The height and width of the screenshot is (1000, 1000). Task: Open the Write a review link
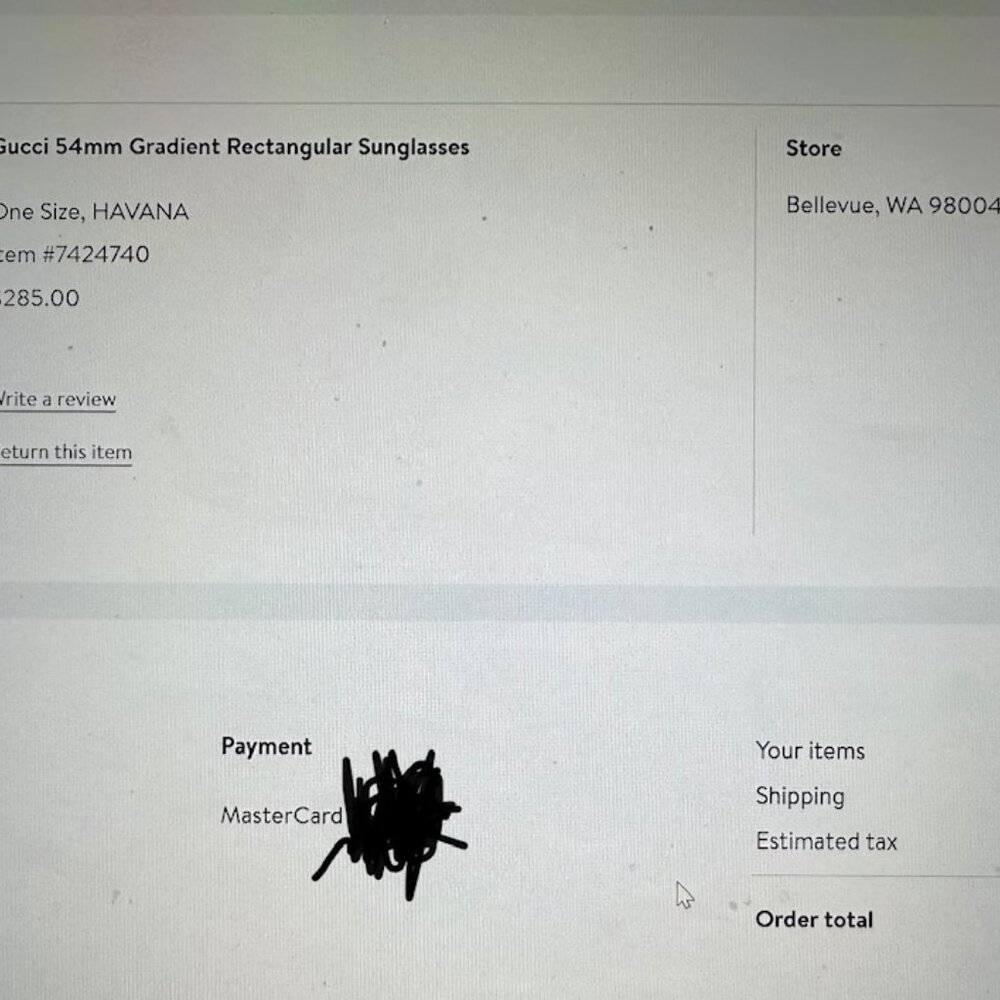(x=57, y=400)
